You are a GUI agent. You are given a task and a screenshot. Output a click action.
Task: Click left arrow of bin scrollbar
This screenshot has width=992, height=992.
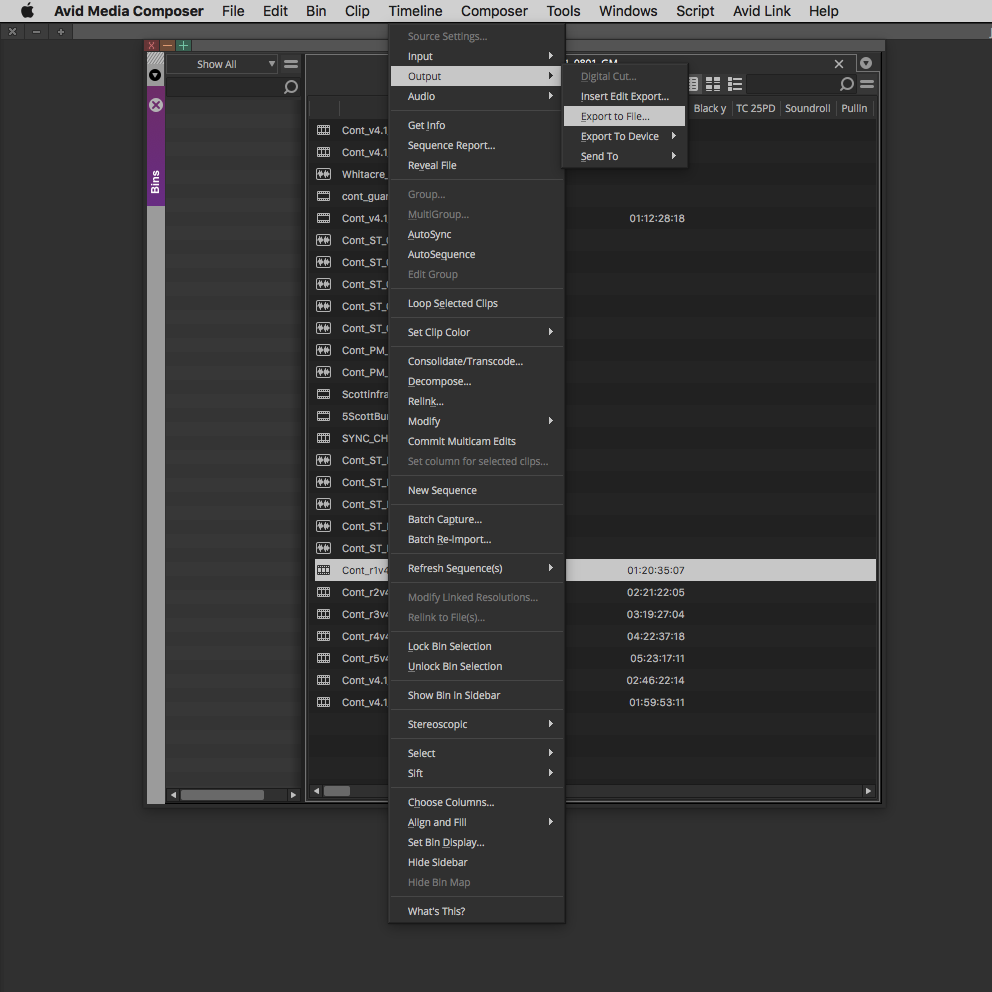pos(316,791)
